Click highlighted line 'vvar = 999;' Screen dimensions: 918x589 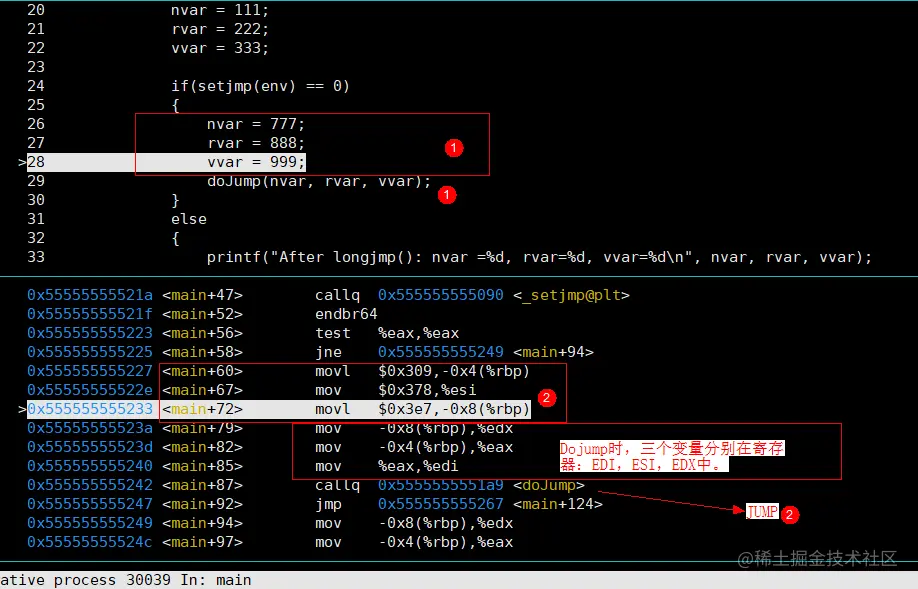[x=256, y=162]
